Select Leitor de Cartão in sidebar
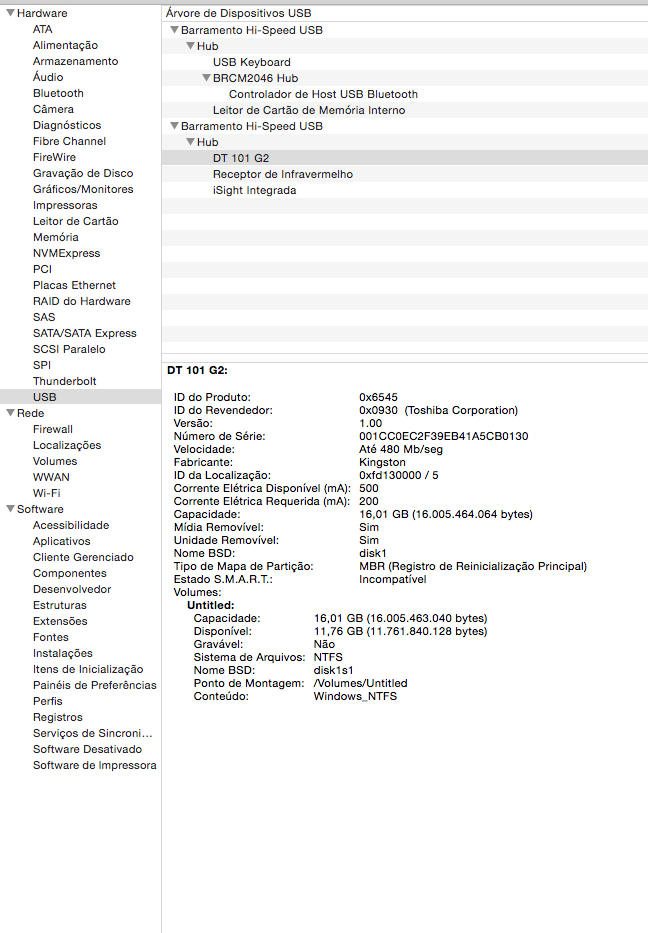 (x=75, y=221)
